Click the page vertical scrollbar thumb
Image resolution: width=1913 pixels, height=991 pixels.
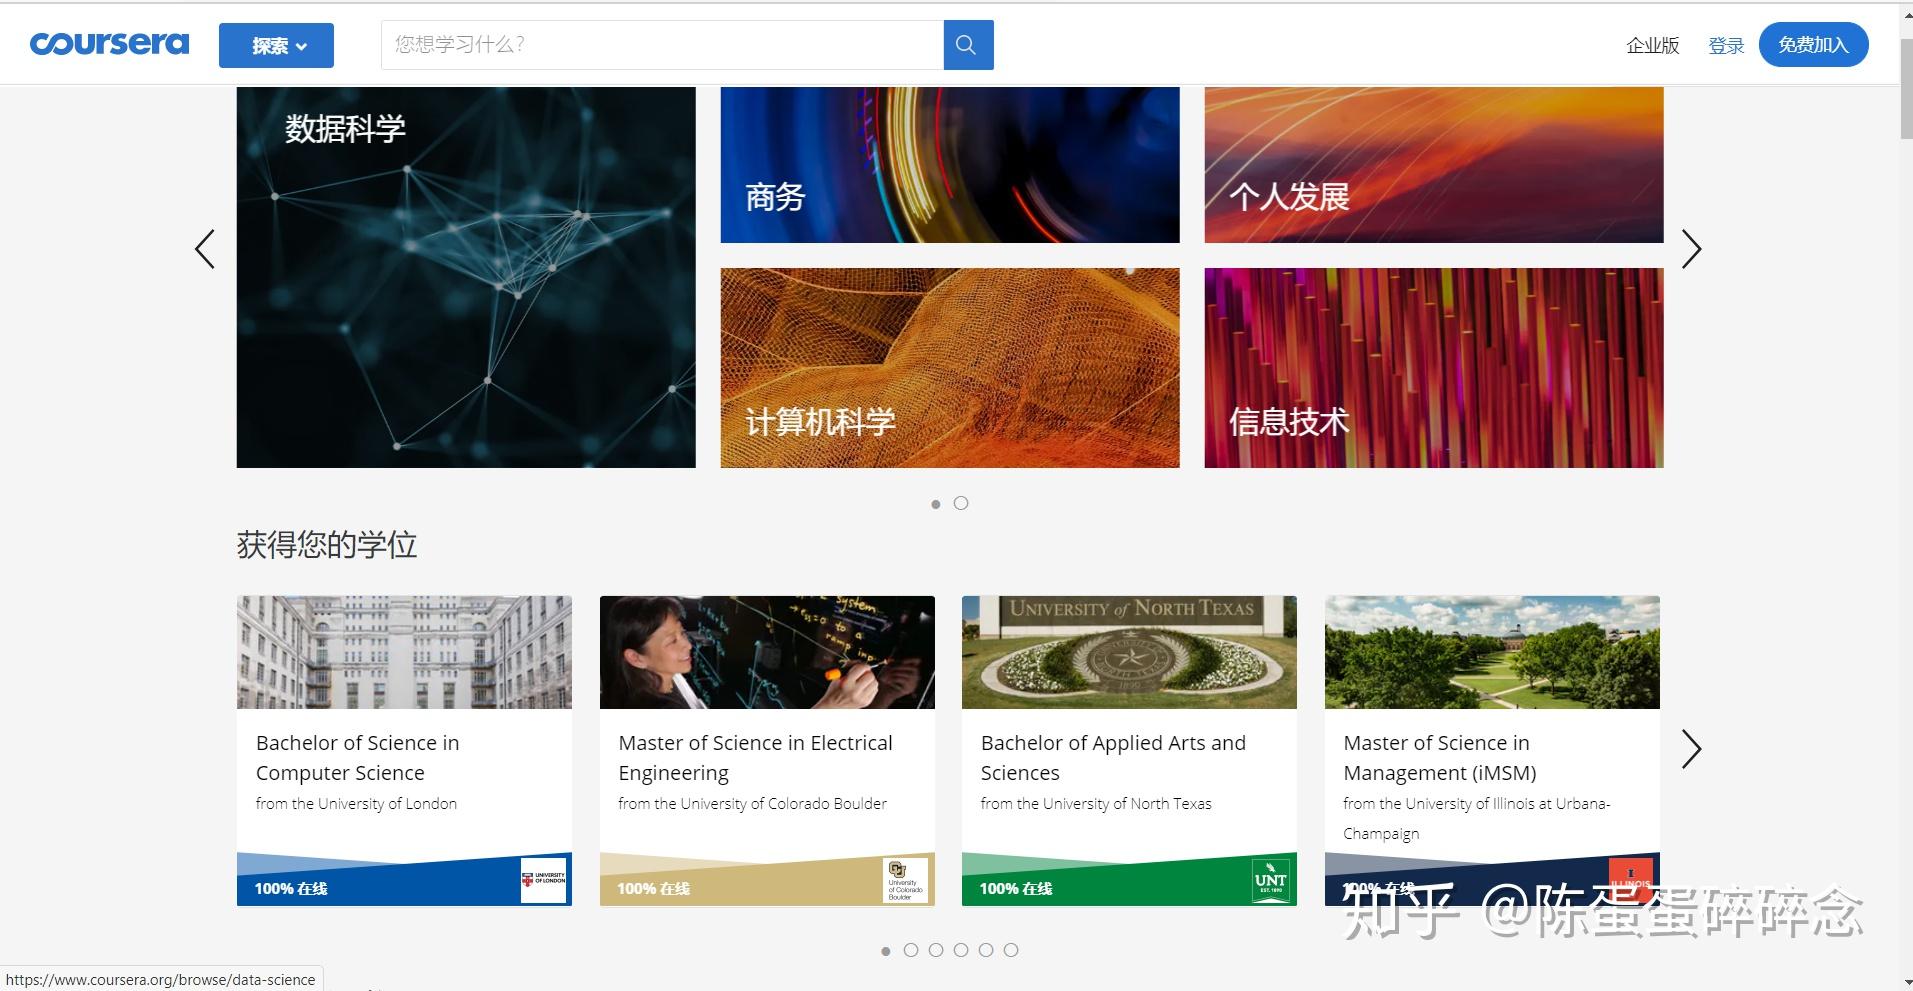coord(1905,90)
